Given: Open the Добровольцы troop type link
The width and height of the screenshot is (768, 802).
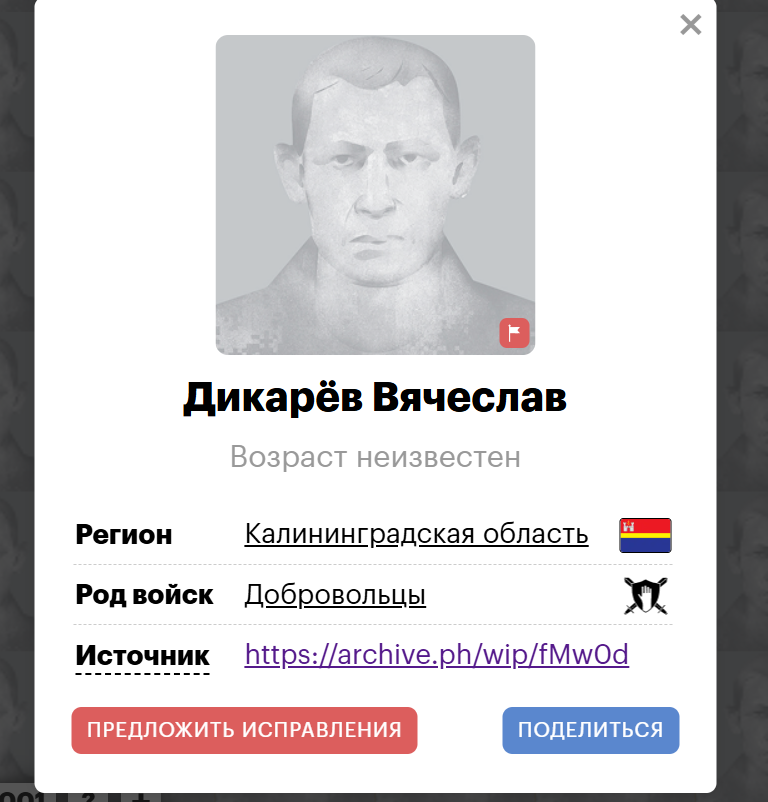Looking at the screenshot, I should (x=335, y=595).
